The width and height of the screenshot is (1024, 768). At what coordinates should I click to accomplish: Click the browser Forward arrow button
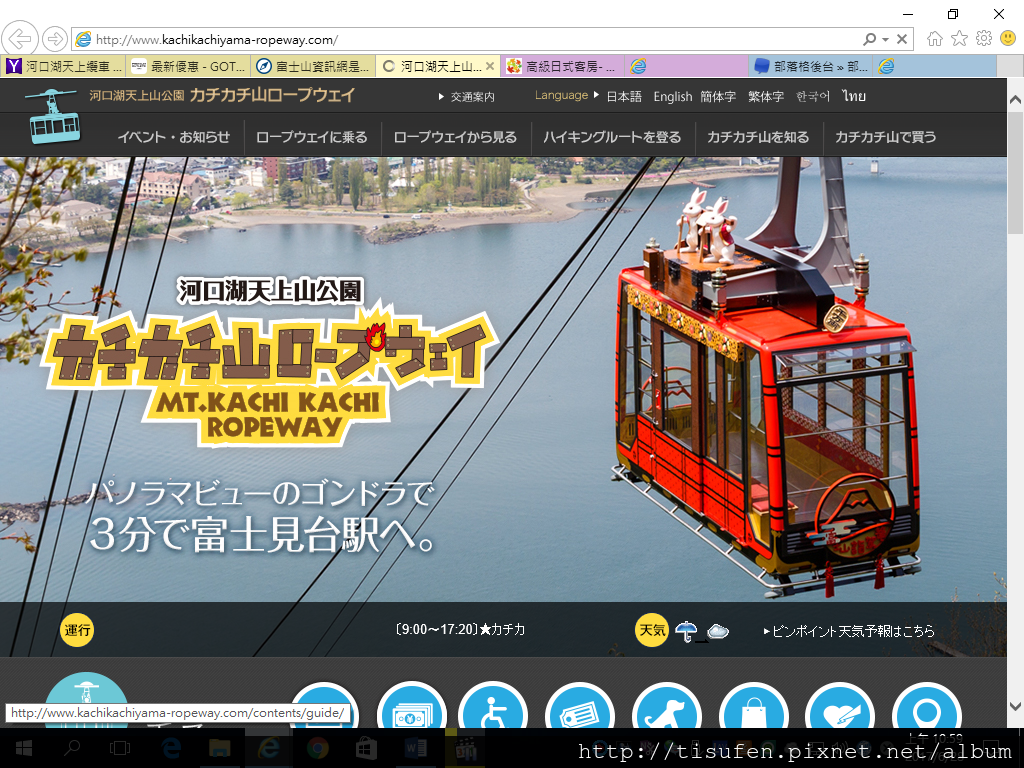55,39
